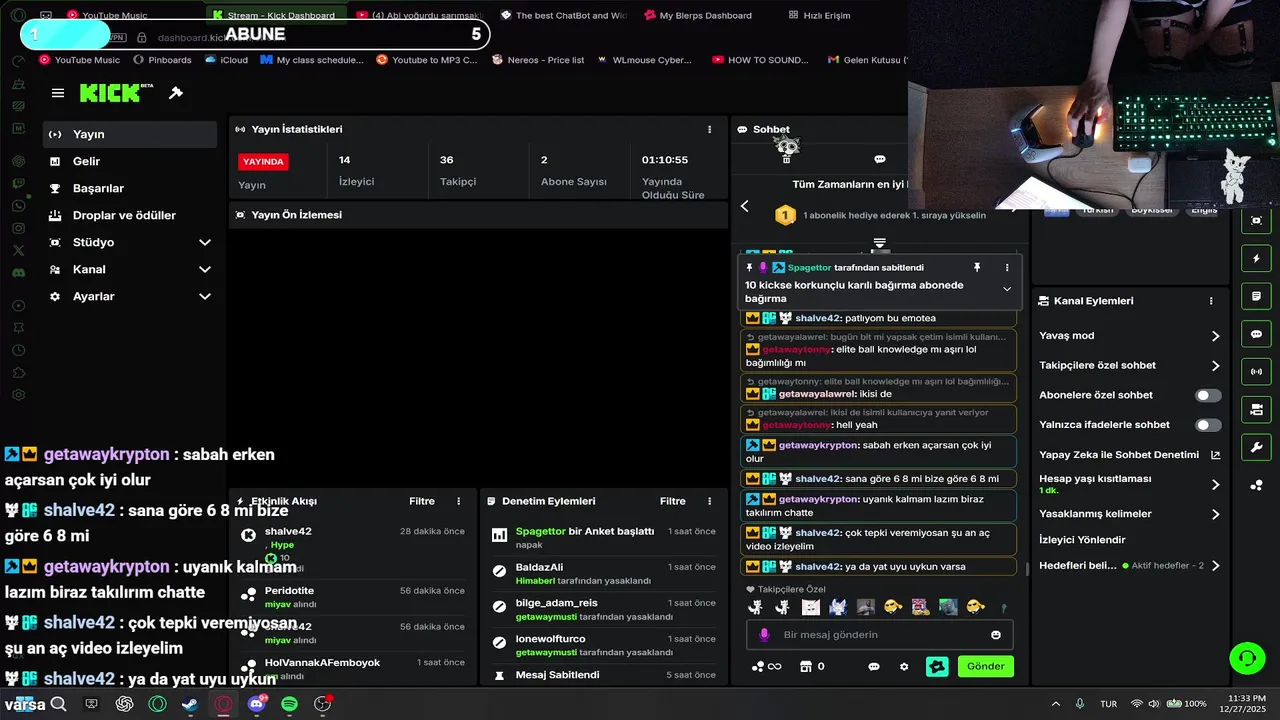Click the moderator hammer icon beside Kick logo
Screen dimensions: 1280x720
tap(176, 93)
